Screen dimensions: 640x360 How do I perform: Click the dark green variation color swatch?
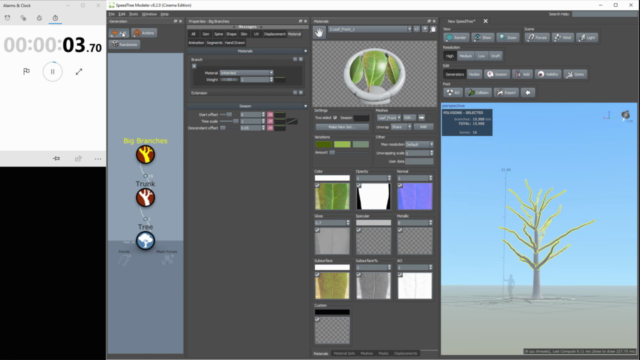click(x=324, y=144)
